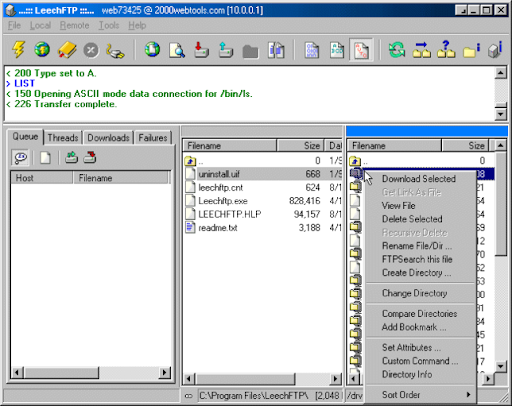Click the server info icon at toolbar end

(495, 50)
